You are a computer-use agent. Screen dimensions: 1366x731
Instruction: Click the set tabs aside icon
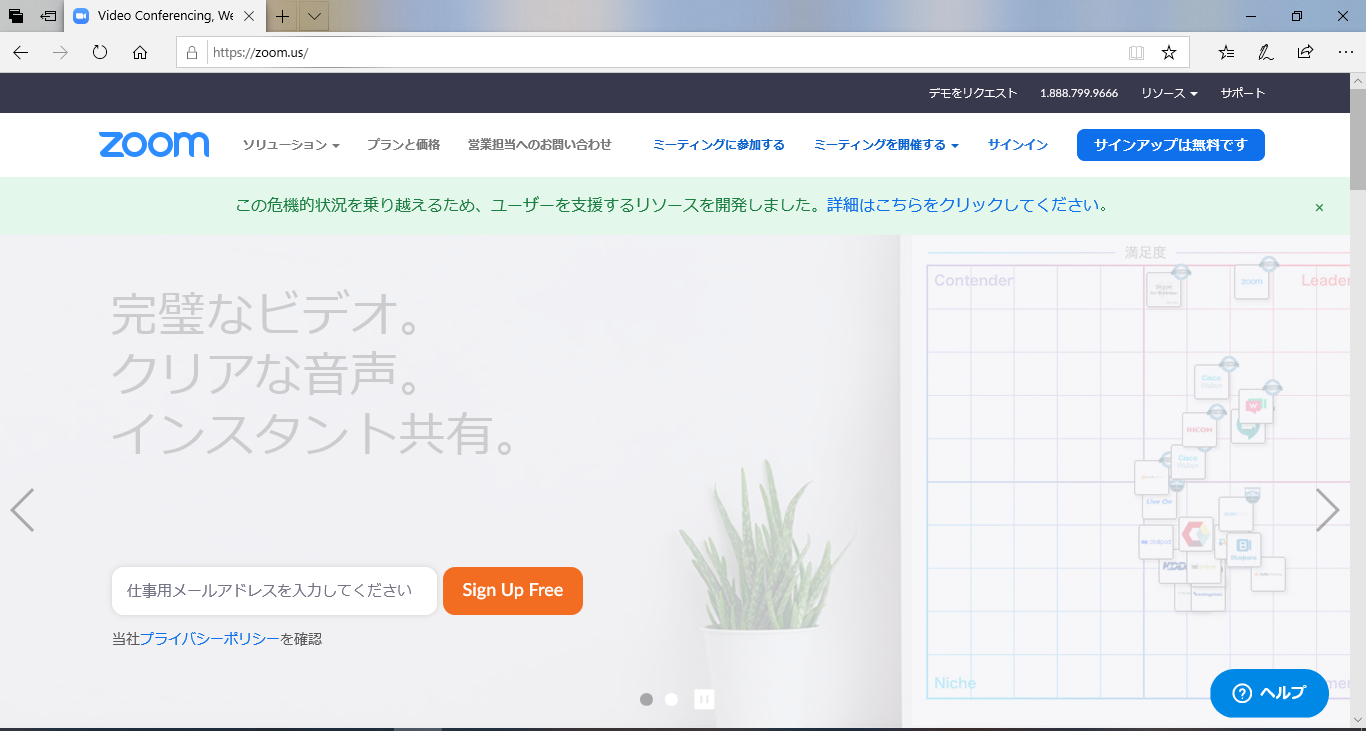(x=48, y=16)
